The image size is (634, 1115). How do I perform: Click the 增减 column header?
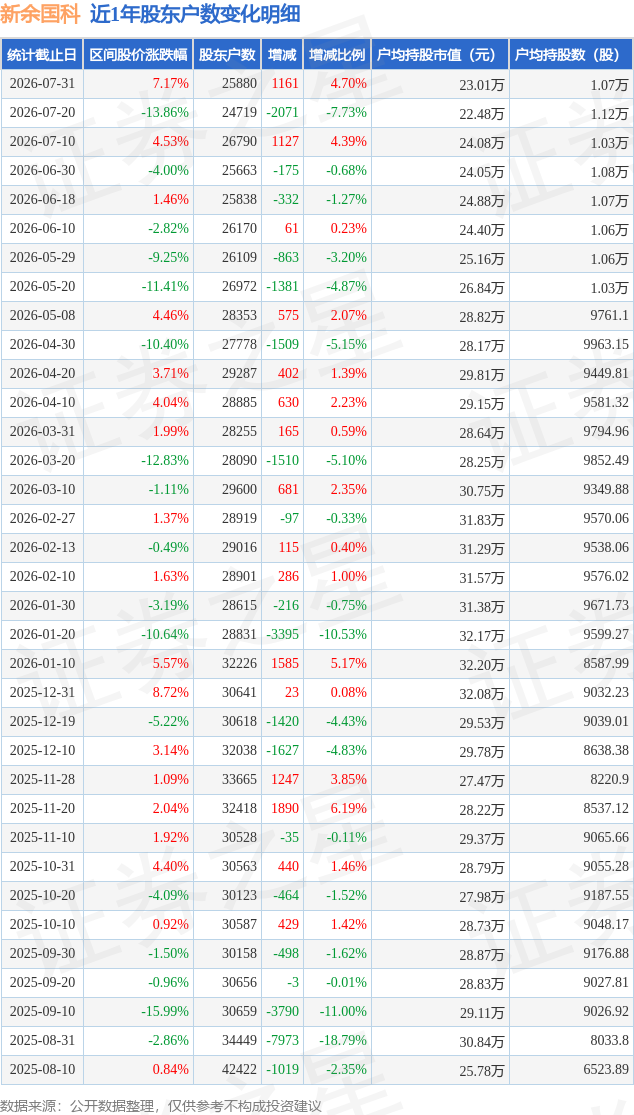tap(282, 55)
